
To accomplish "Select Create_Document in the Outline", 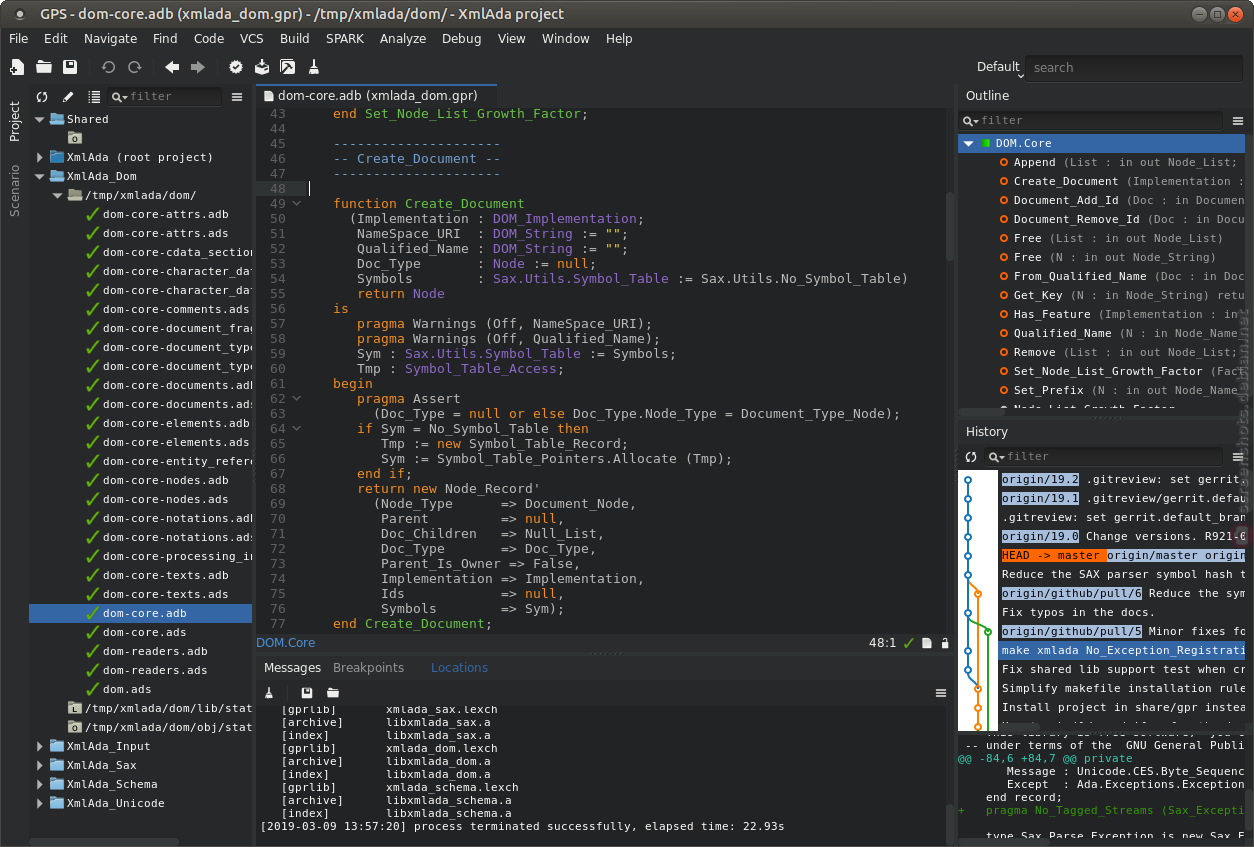I will 1066,181.
